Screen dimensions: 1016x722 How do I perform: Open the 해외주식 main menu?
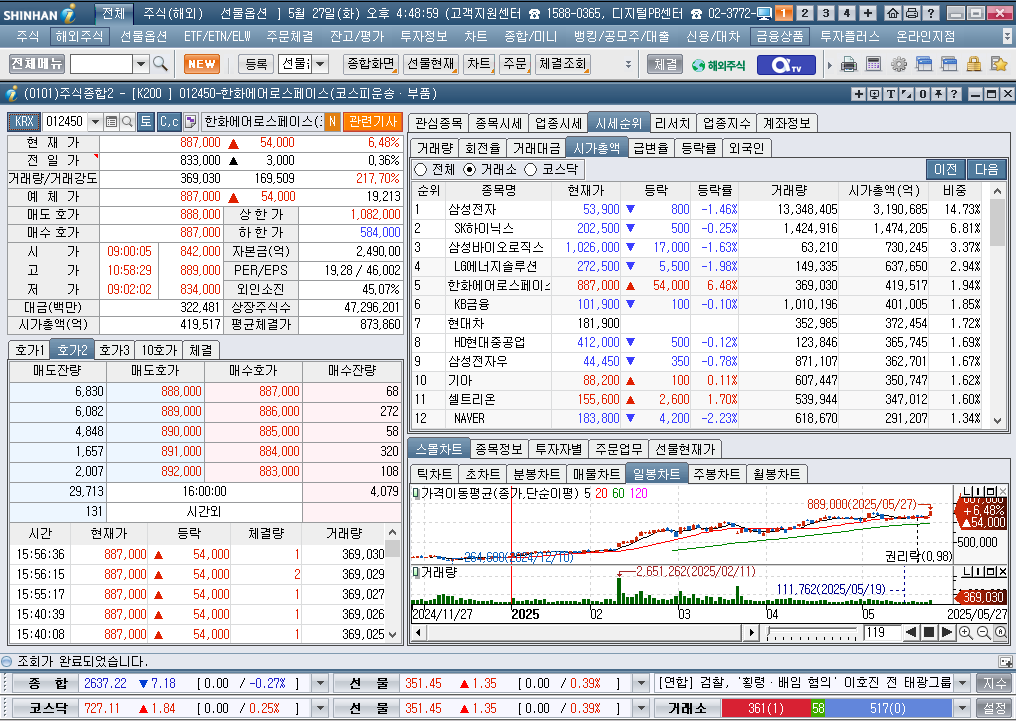[x=79, y=37]
